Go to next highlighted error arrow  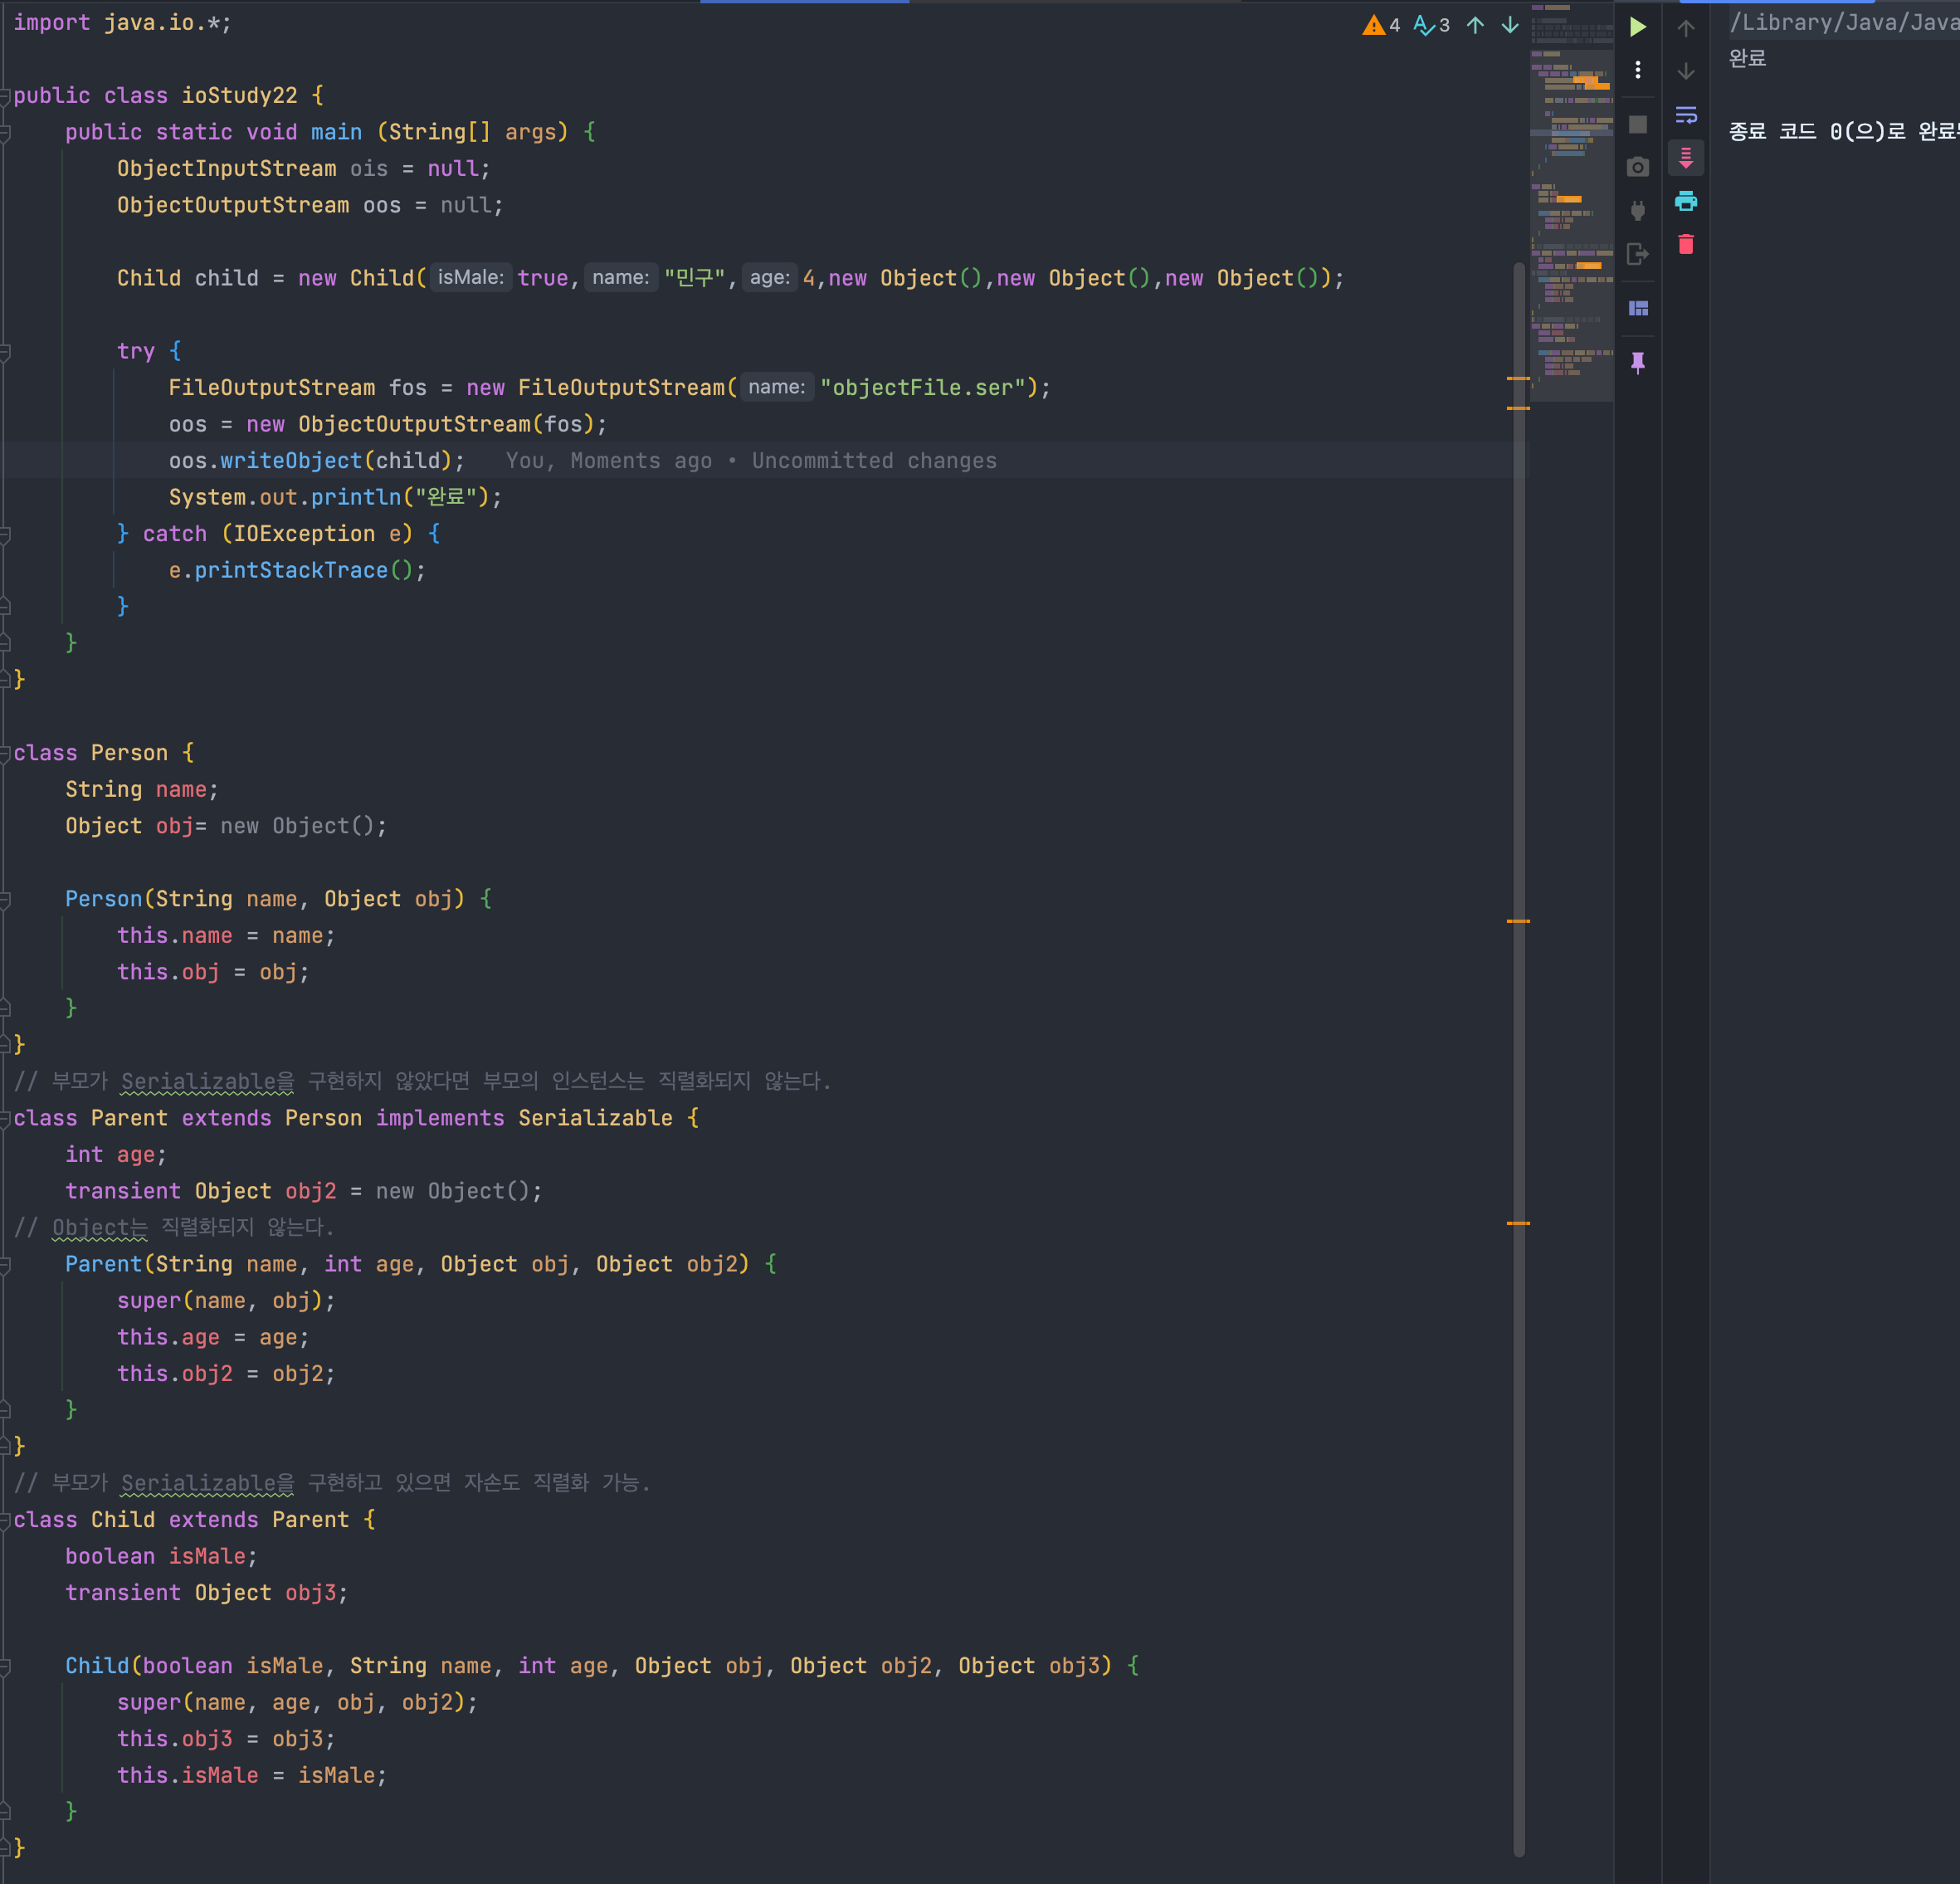[1510, 25]
